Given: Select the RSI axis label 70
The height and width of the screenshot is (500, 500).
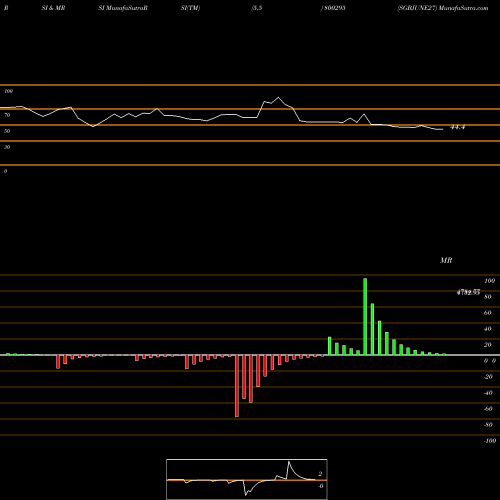Looking at the screenshot, I should pos(7,115).
